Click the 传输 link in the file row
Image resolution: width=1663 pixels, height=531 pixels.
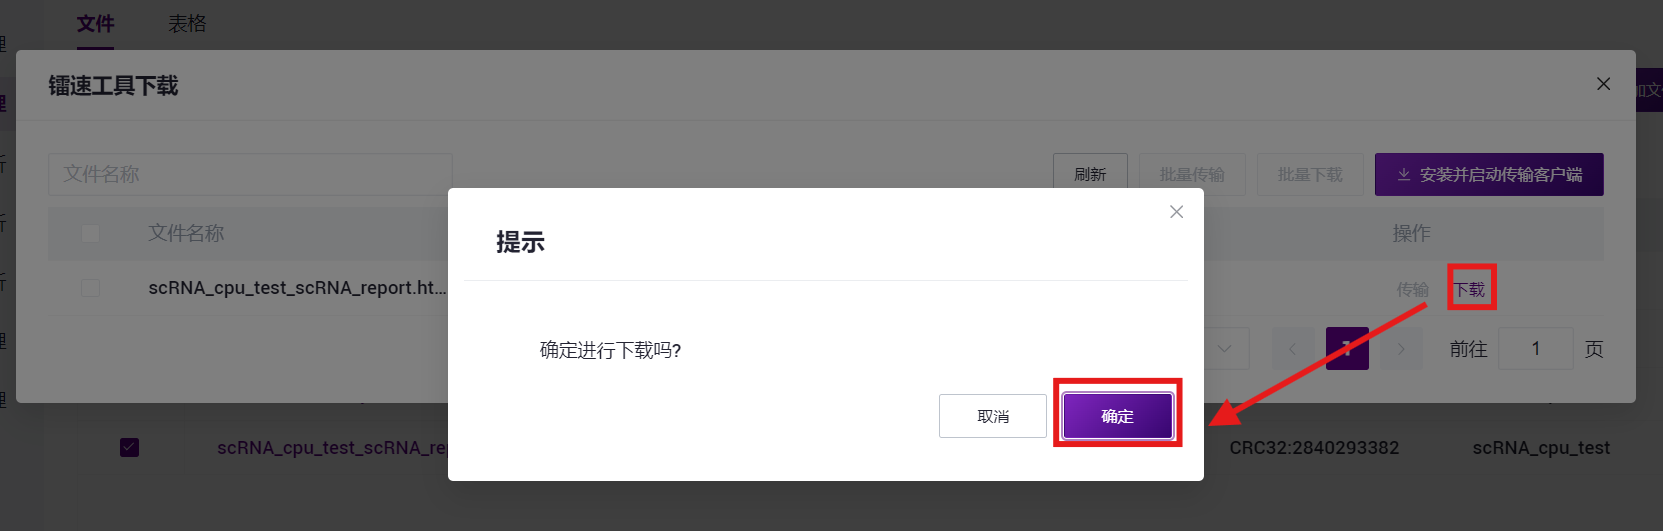click(1412, 289)
